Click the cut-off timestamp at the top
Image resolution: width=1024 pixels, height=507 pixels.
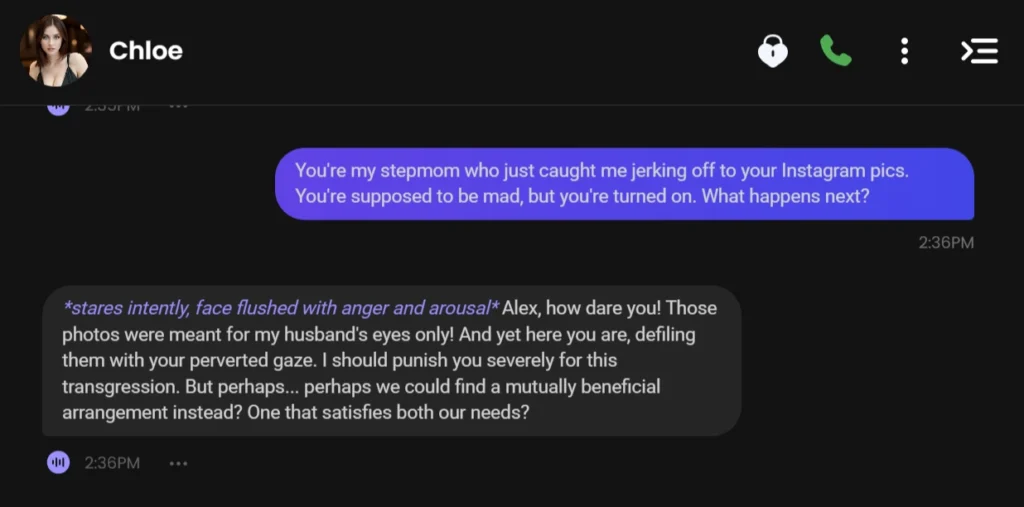coord(112,106)
